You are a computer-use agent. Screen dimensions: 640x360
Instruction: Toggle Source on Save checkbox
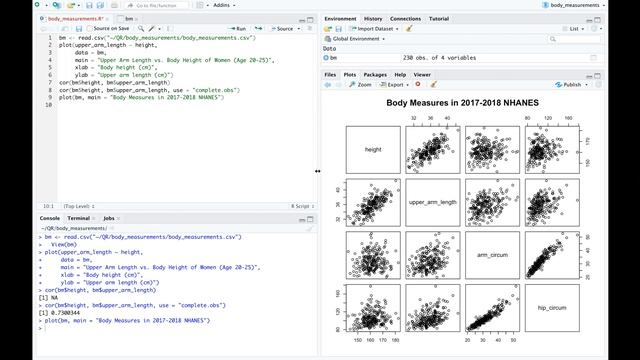[89, 29]
